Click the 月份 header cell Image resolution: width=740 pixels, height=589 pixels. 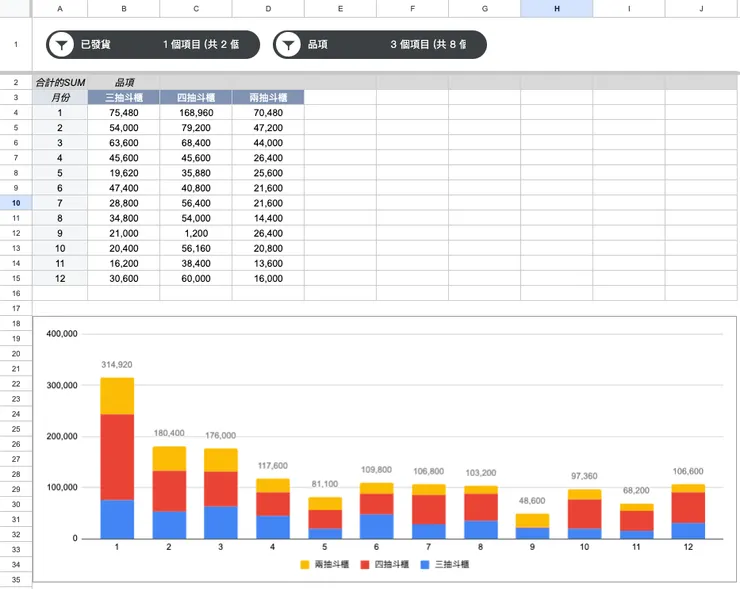(x=60, y=98)
